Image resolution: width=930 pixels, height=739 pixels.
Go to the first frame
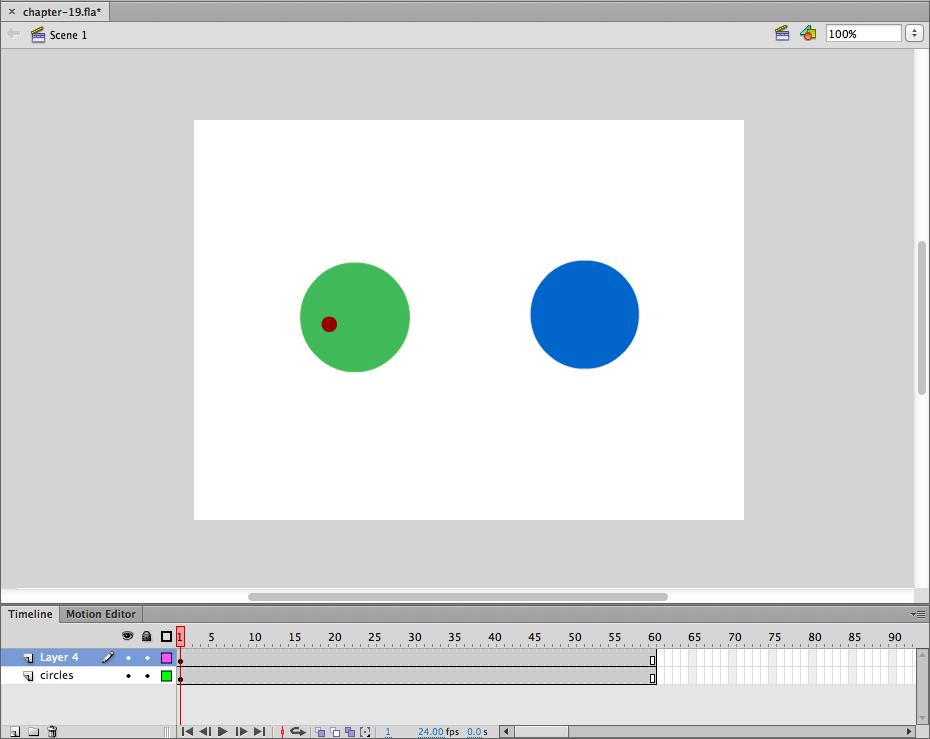pos(187,732)
